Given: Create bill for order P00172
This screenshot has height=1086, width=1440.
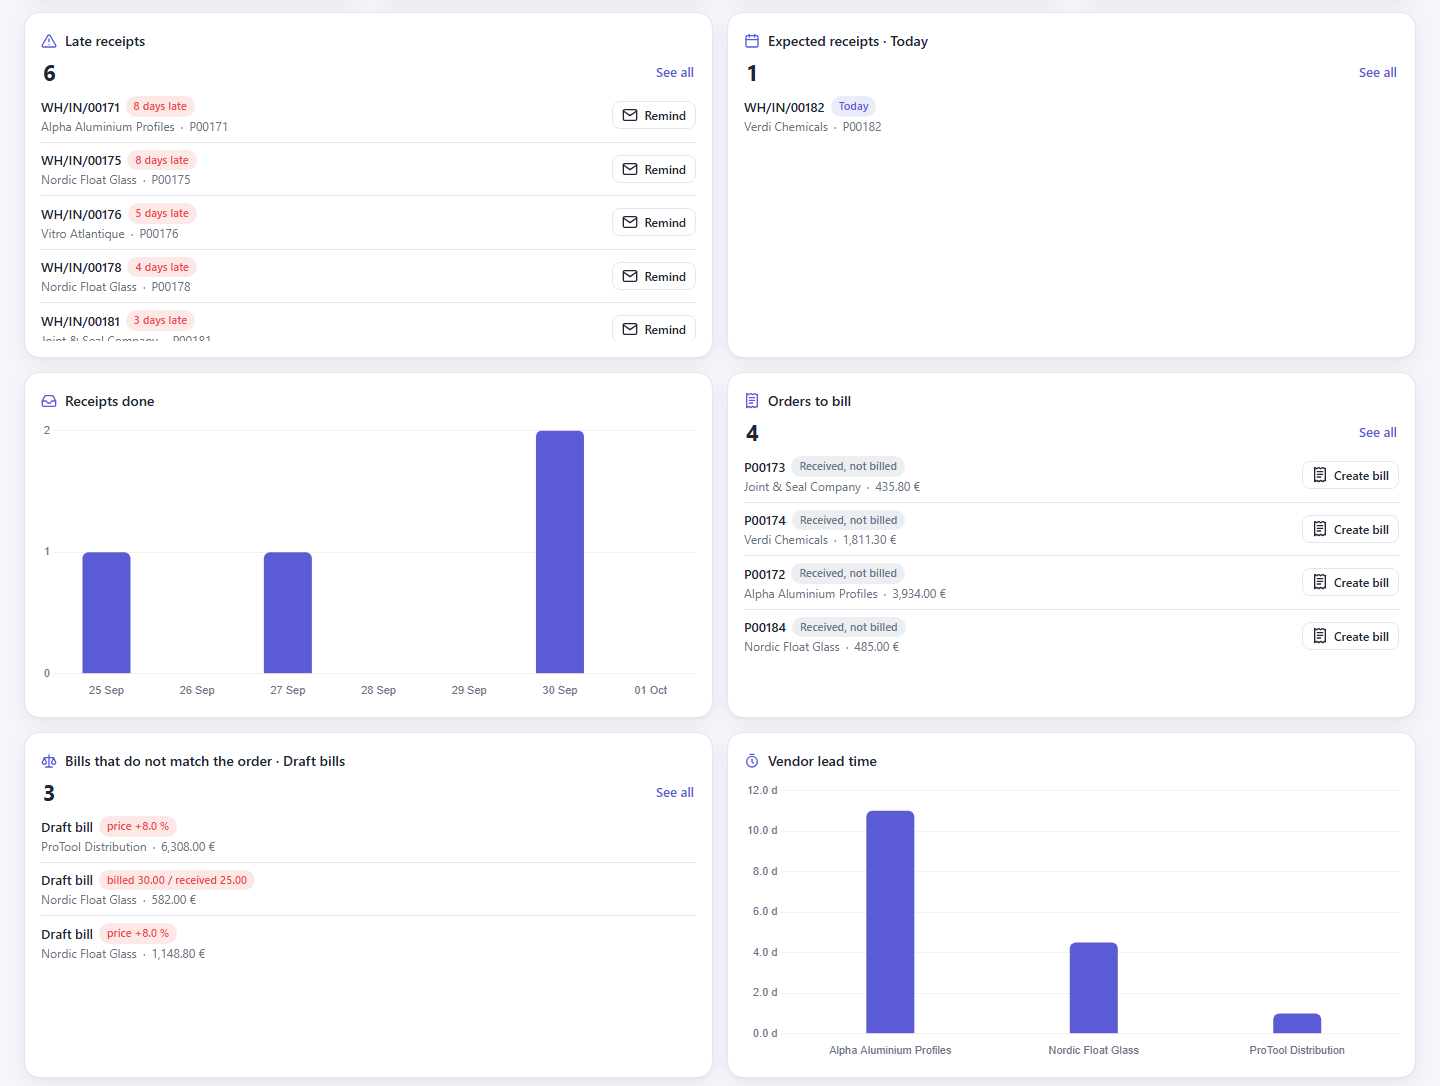Looking at the screenshot, I should pyautogui.click(x=1350, y=583).
